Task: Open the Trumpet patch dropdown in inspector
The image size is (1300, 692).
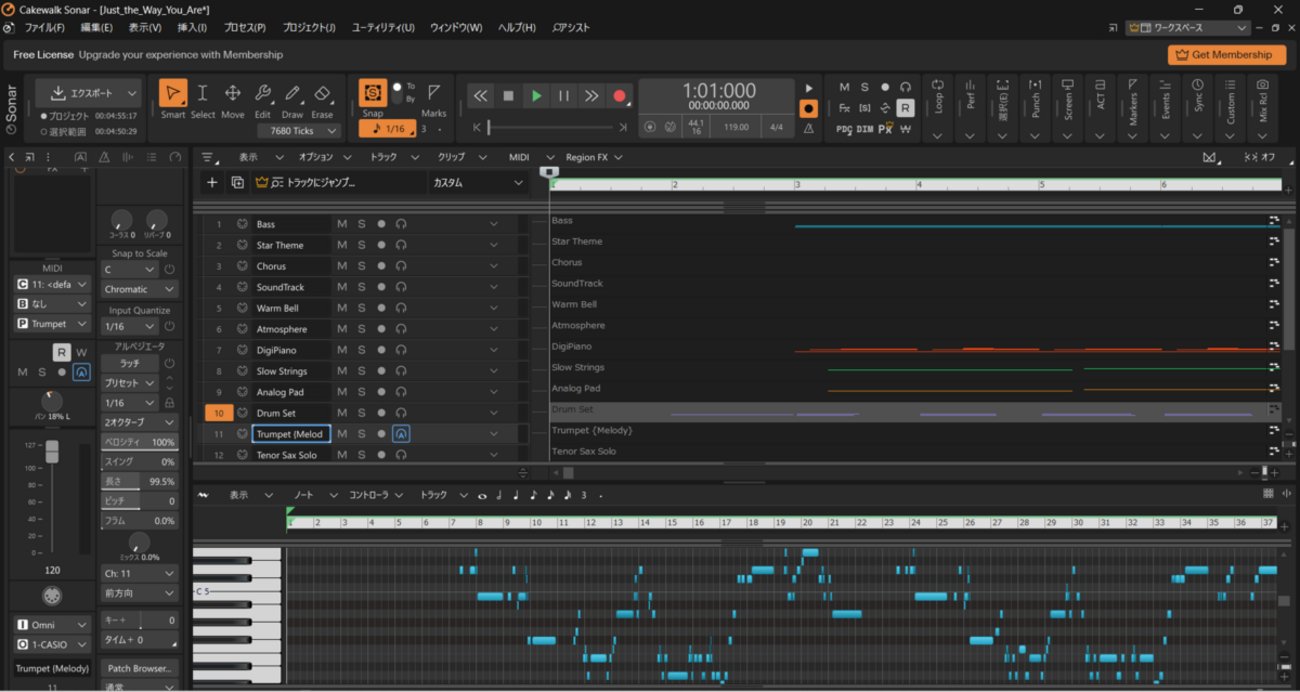Action: pos(52,324)
